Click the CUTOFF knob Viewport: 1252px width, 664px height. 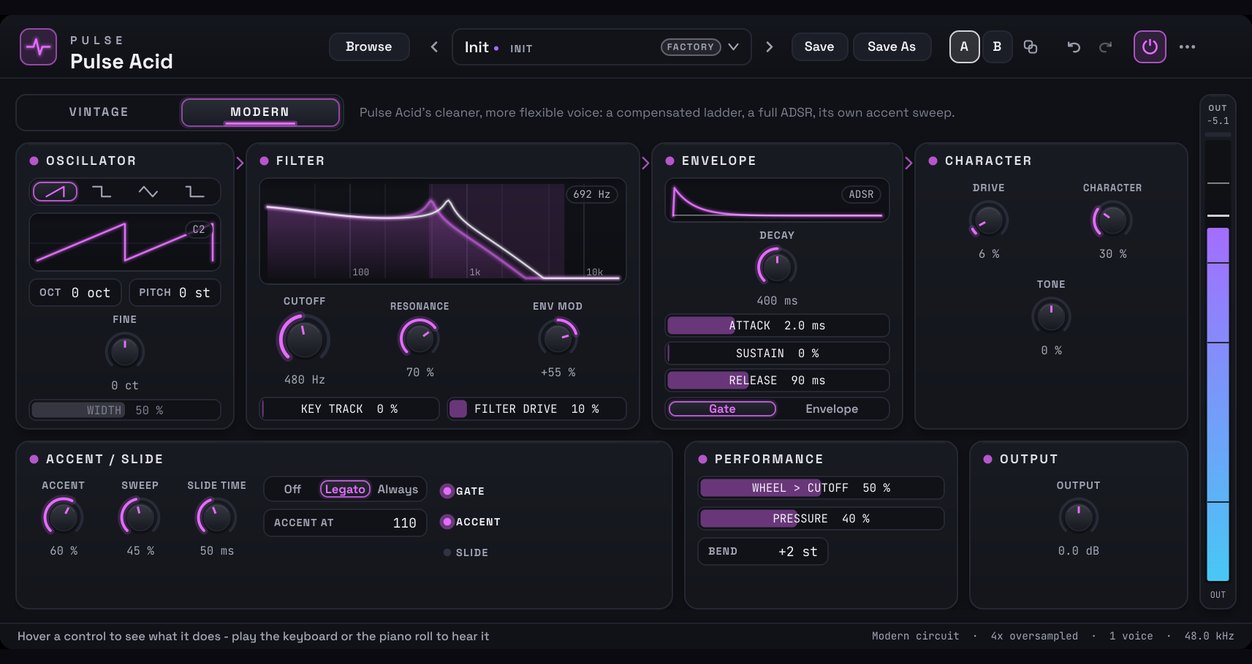pyautogui.click(x=304, y=339)
